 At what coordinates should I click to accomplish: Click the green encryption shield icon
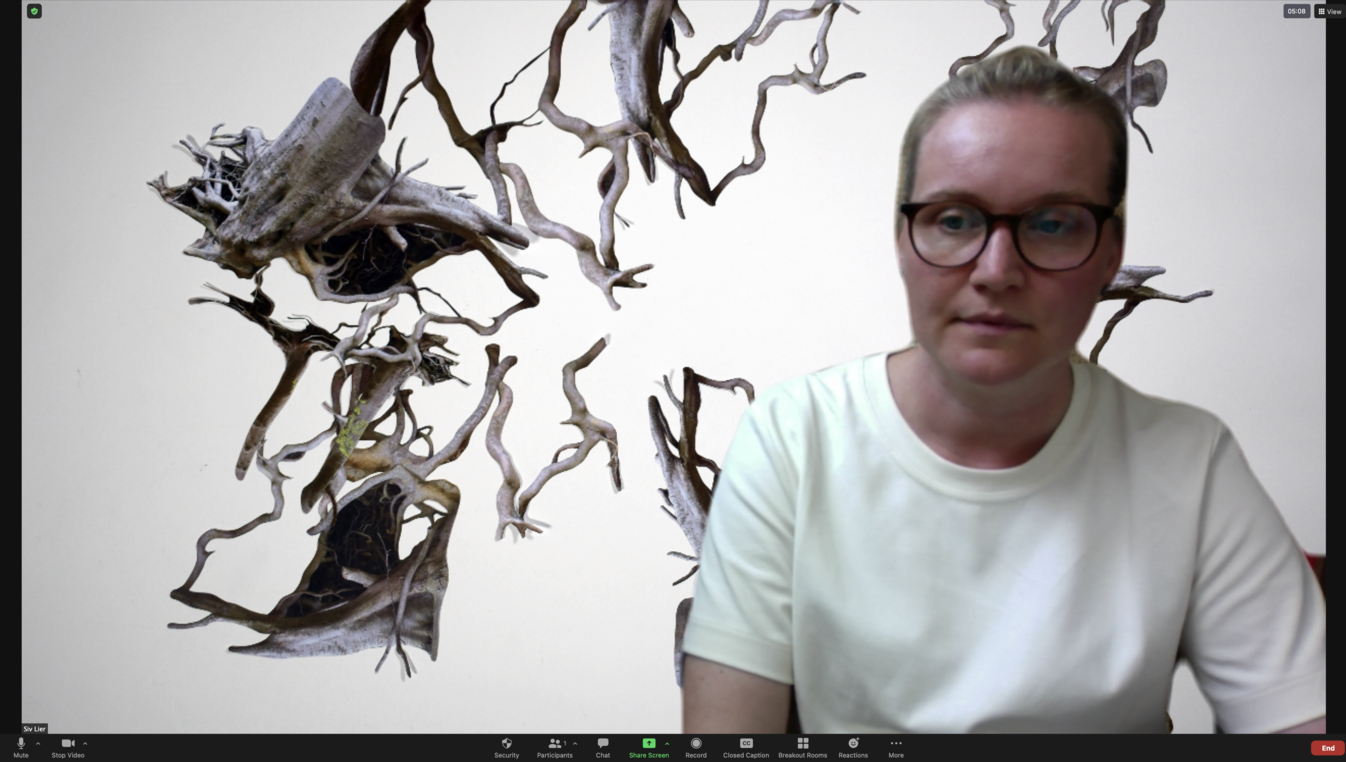pyautogui.click(x=34, y=11)
